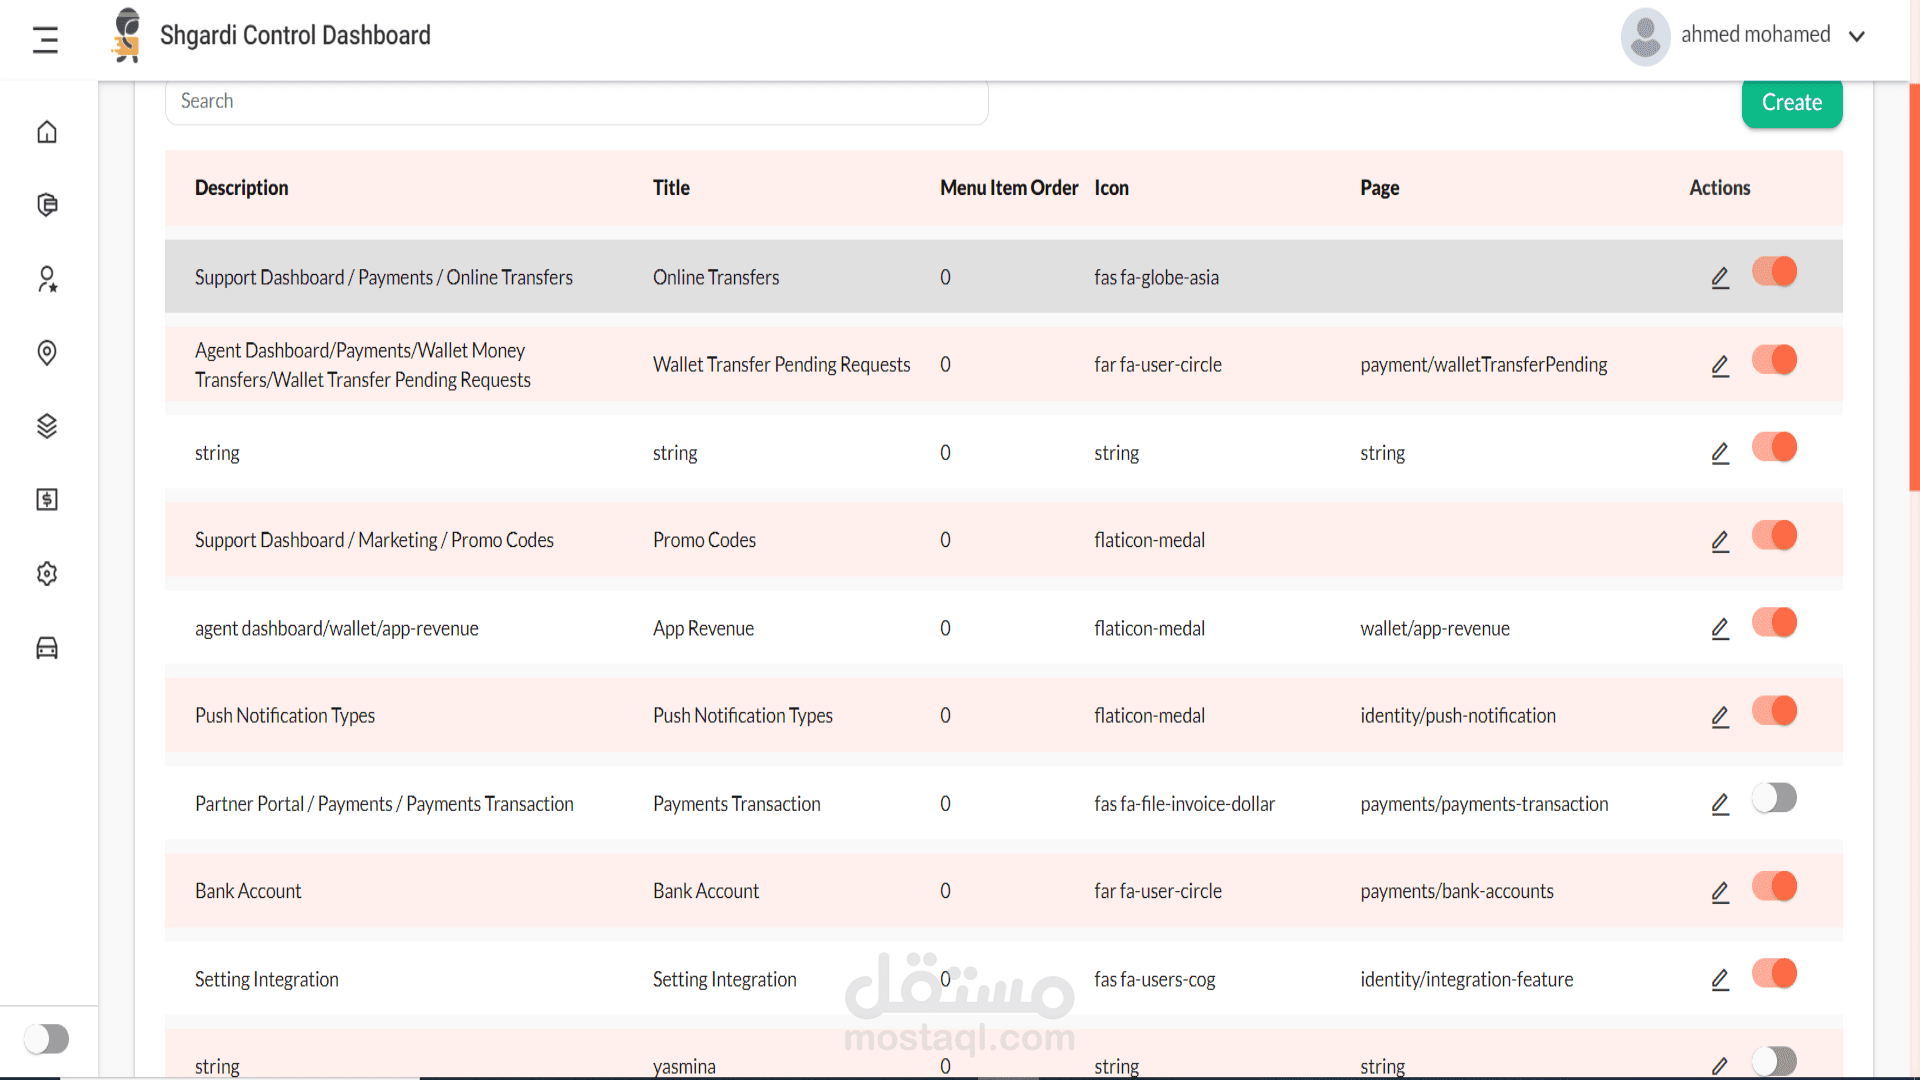Click the Menu Item Order column header

click(1008, 188)
